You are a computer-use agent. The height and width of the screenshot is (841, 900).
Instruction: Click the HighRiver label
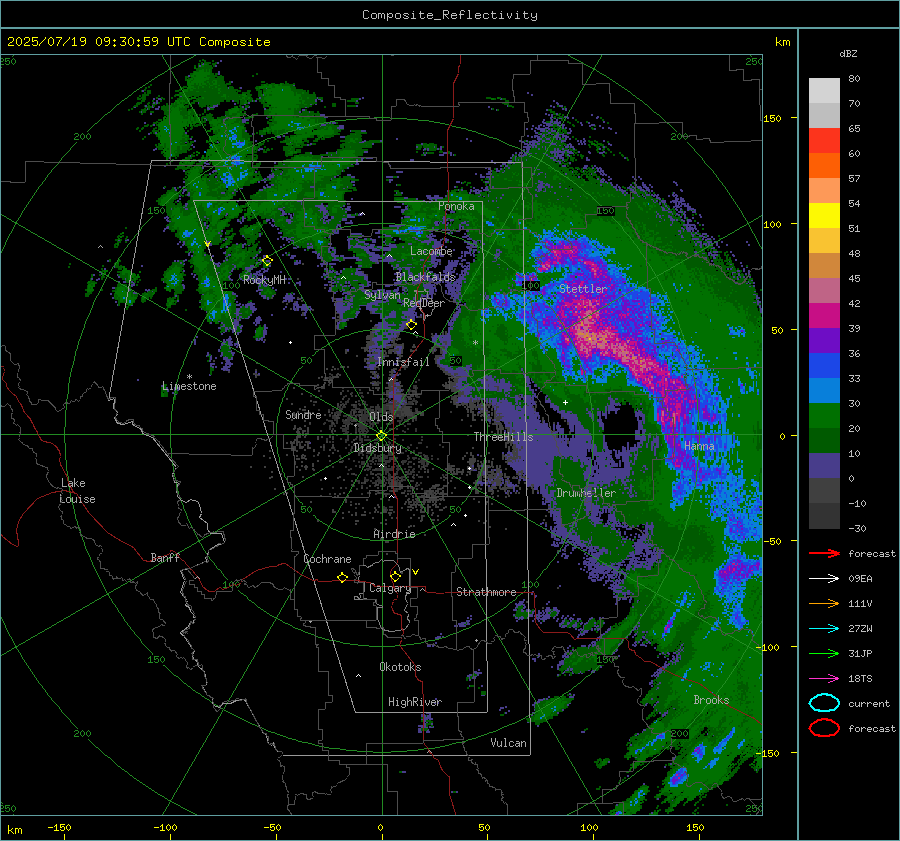coord(415,702)
